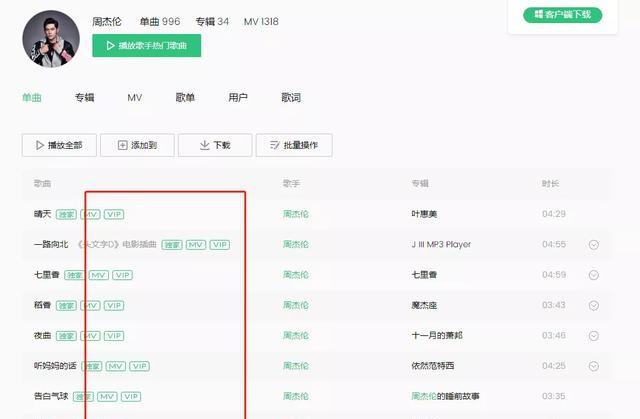Click the VIP badge for 听妈妈的话

140,366
